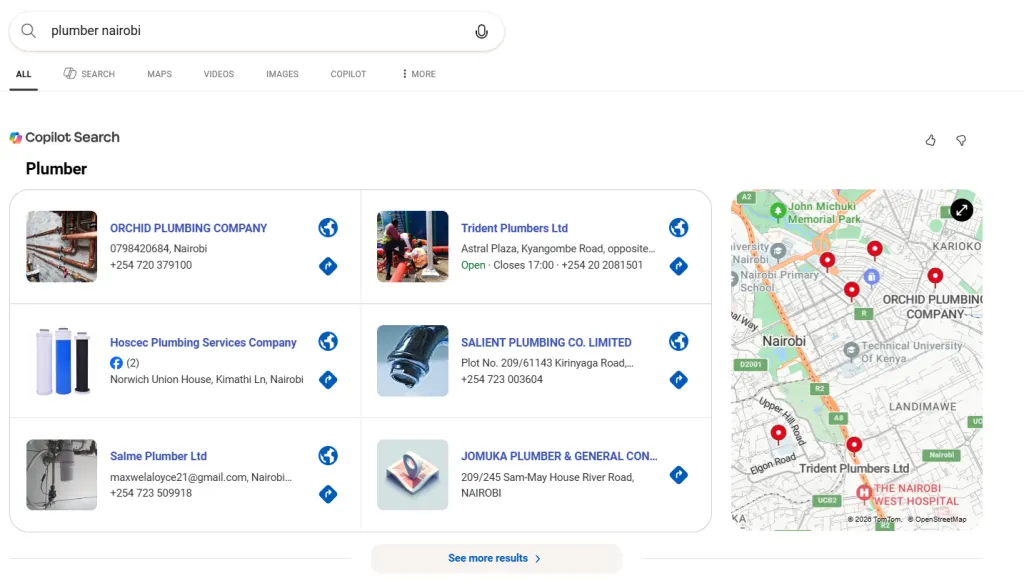Image resolution: width=1024 pixels, height=581 pixels.
Task: Visit ORCHID PLUMBING COMPANY website globe icon
Action: pos(328,227)
